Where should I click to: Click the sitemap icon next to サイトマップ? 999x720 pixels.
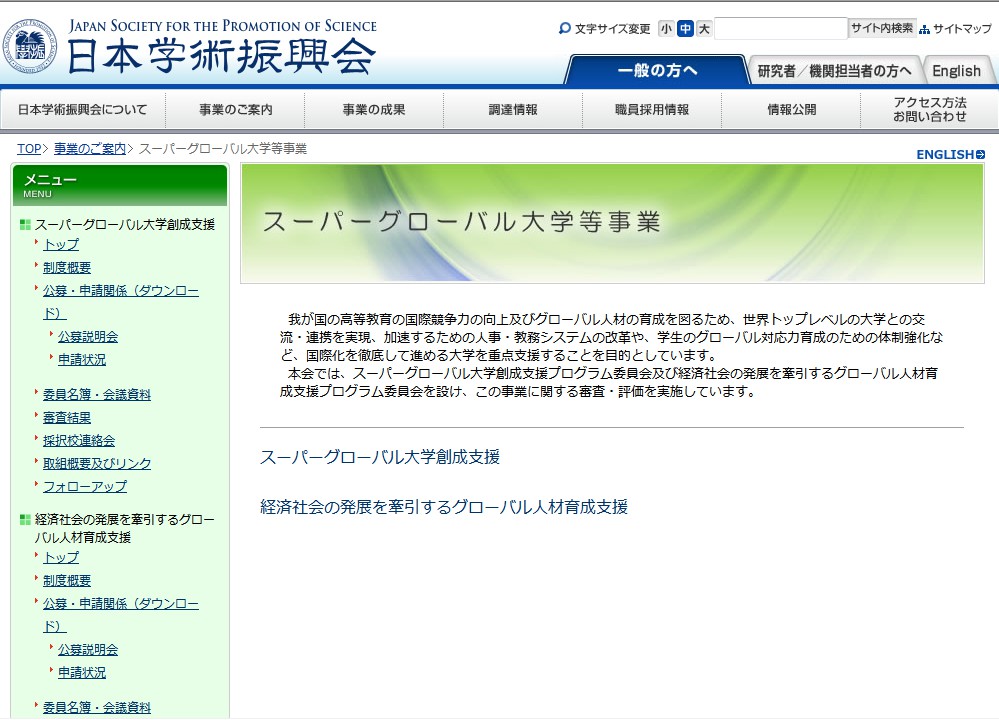click(x=924, y=29)
